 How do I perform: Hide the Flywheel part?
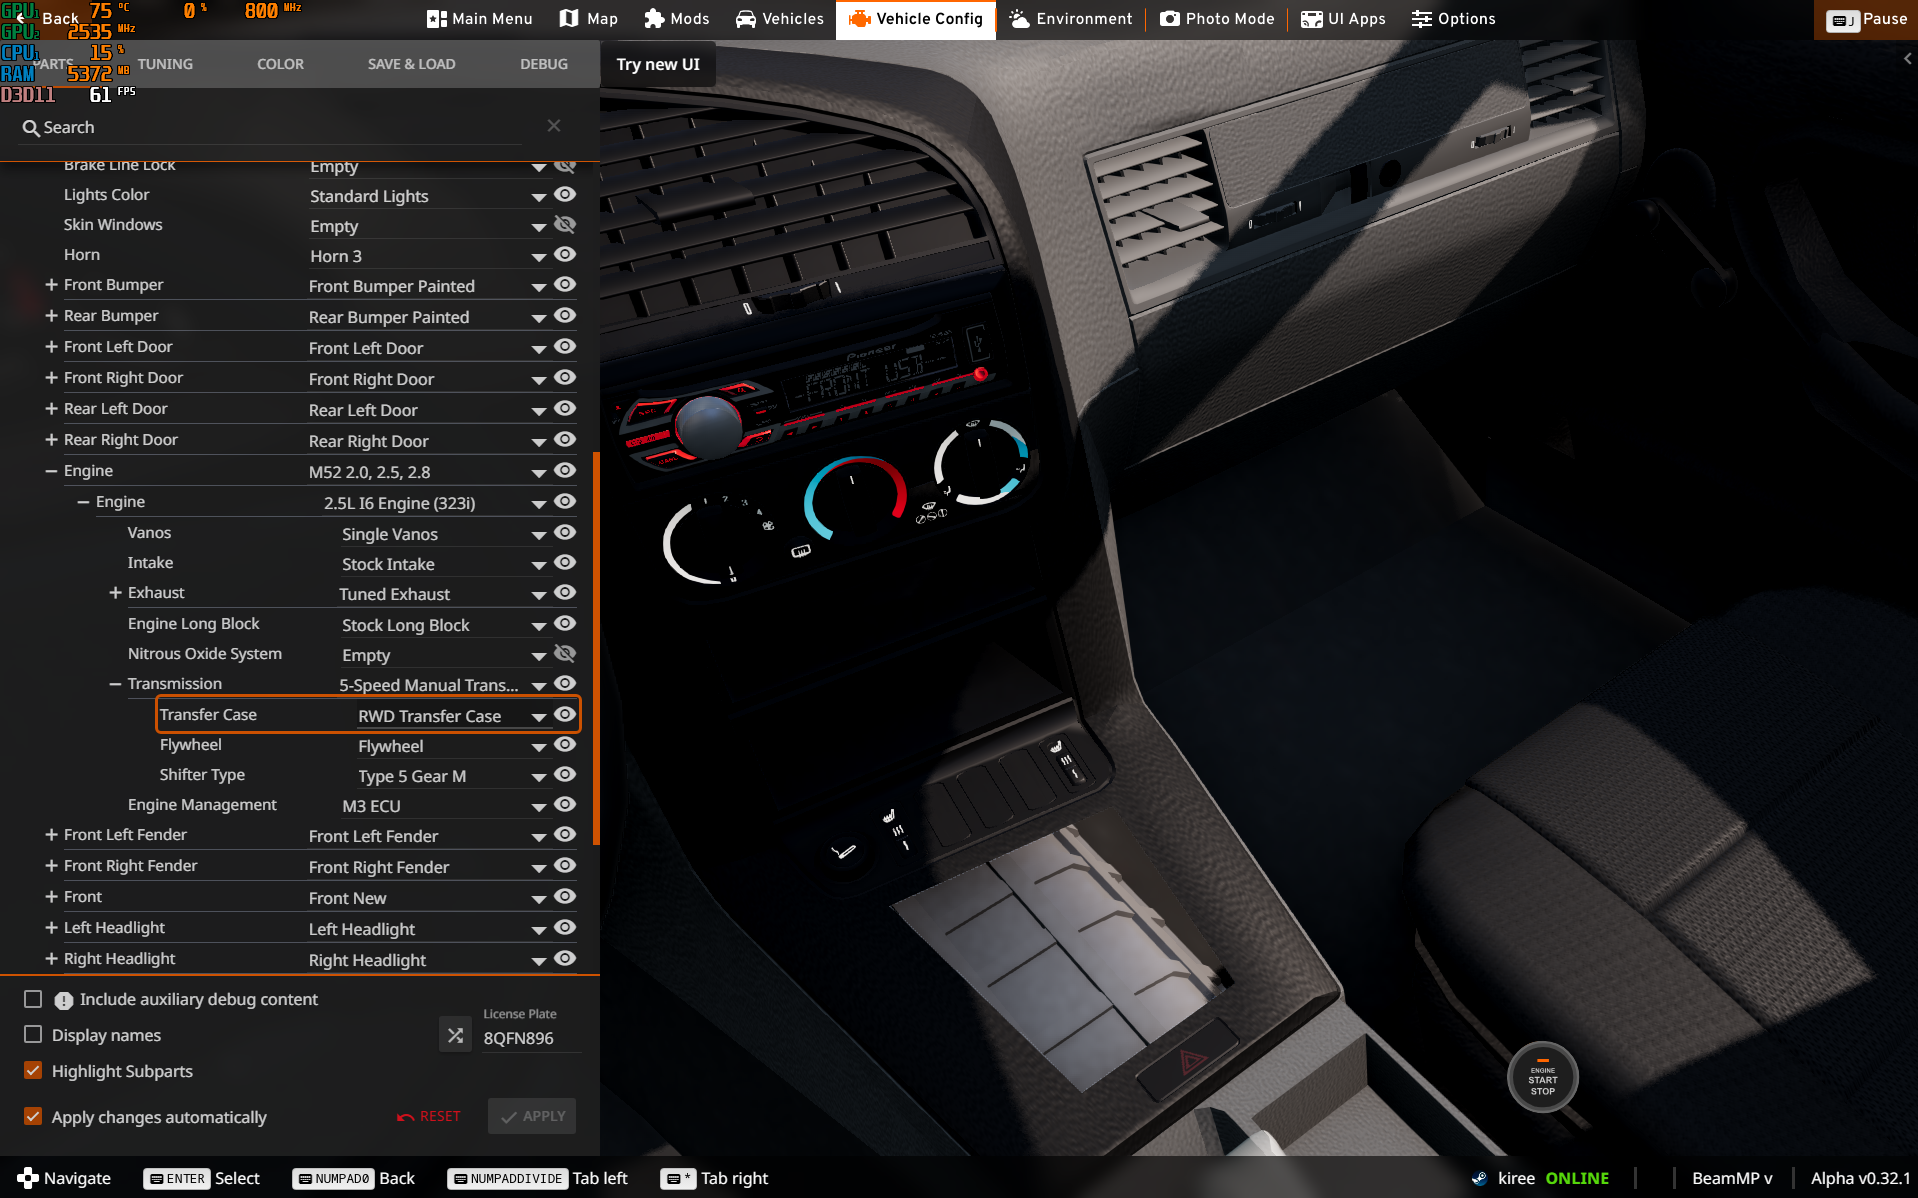565,744
